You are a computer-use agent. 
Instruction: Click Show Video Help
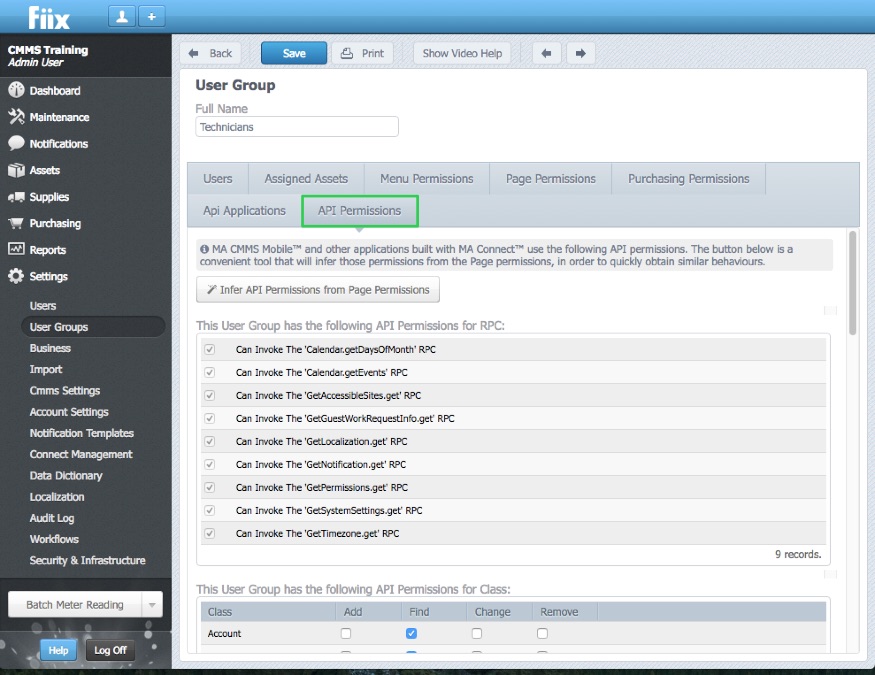(462, 53)
